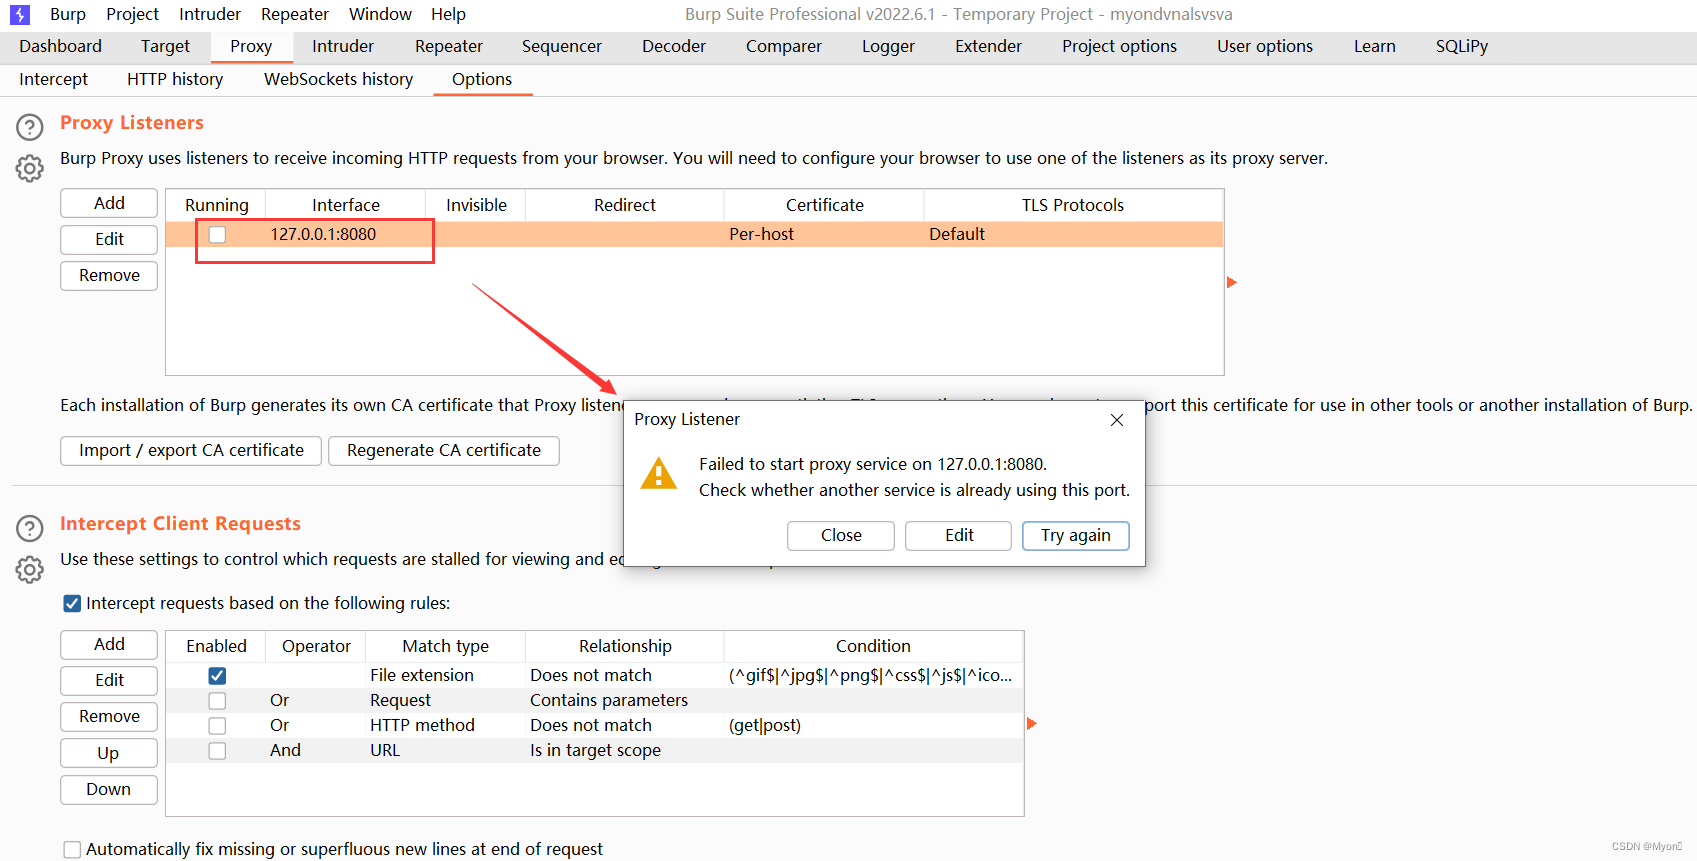Go to WebSockets history sub-tab

click(x=338, y=79)
